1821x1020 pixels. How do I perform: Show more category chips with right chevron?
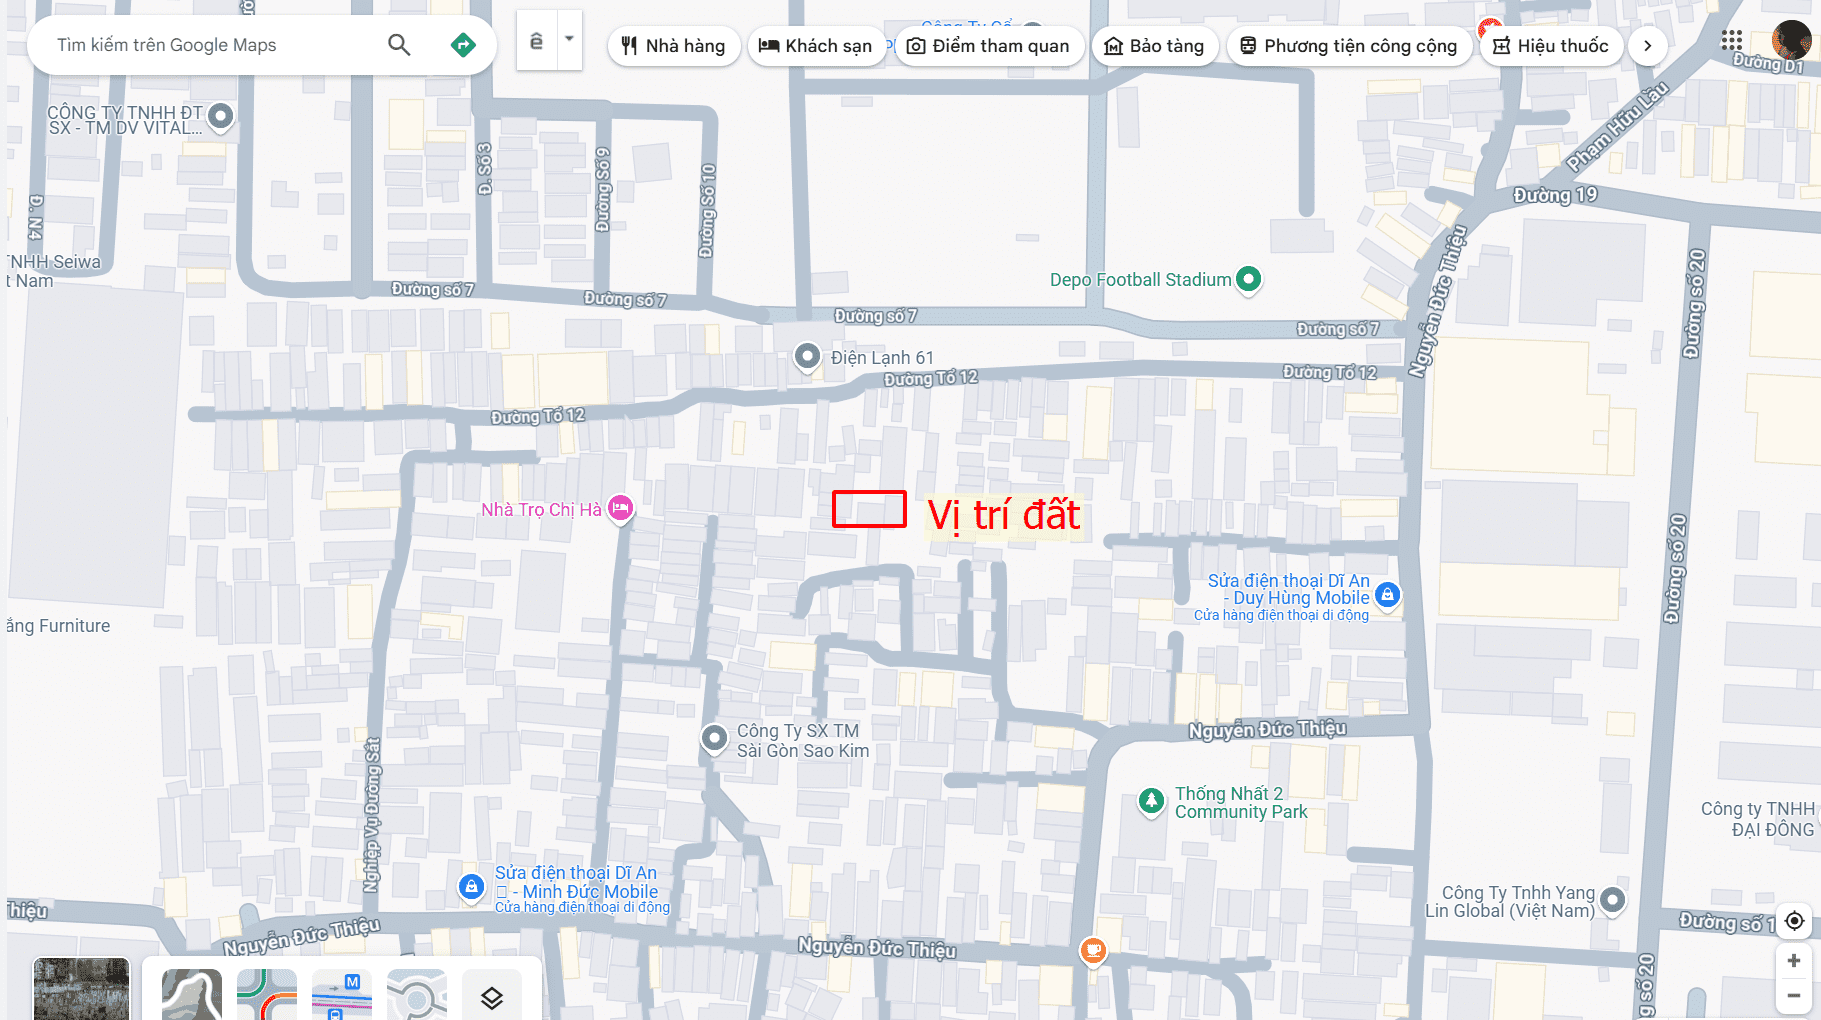coord(1647,46)
